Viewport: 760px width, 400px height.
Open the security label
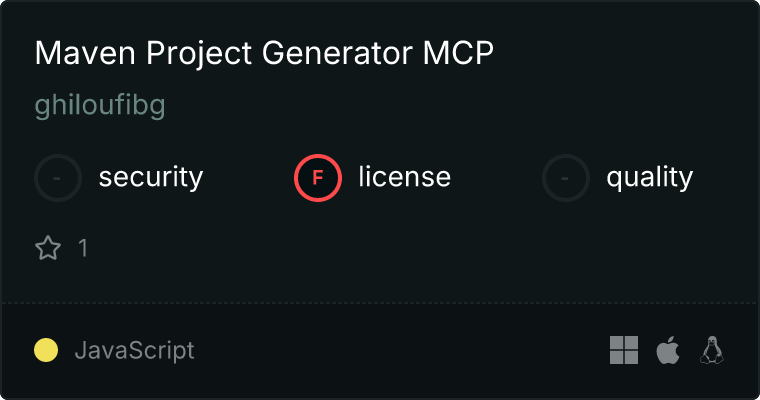coord(151,178)
